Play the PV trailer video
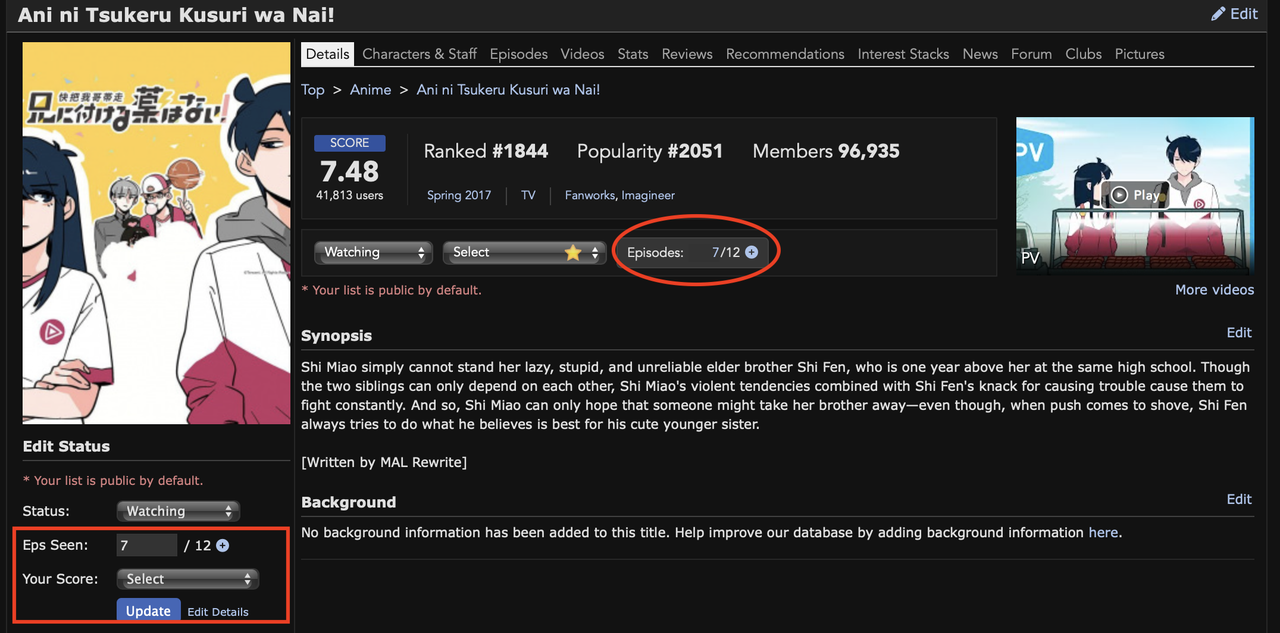The height and width of the screenshot is (633, 1280). point(1134,195)
